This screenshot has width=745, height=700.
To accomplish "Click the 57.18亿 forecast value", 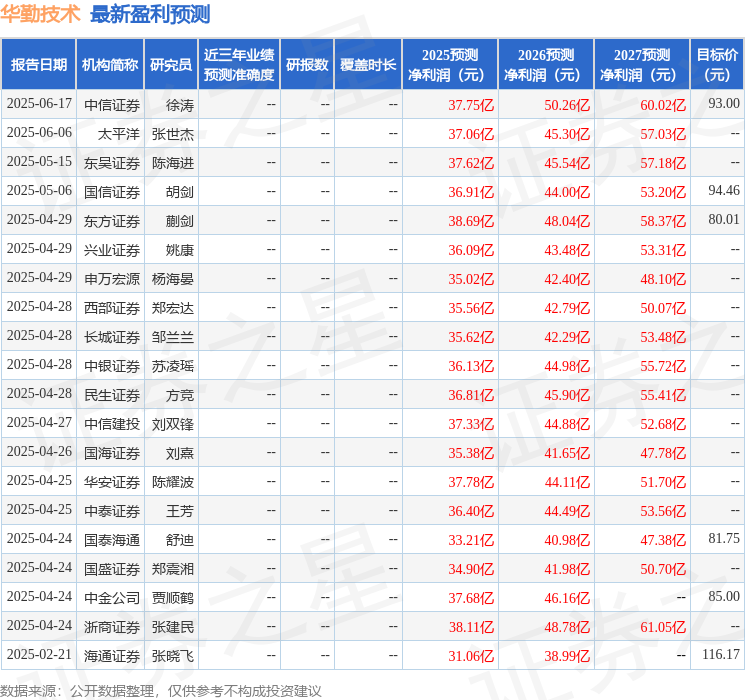I will (x=663, y=163).
